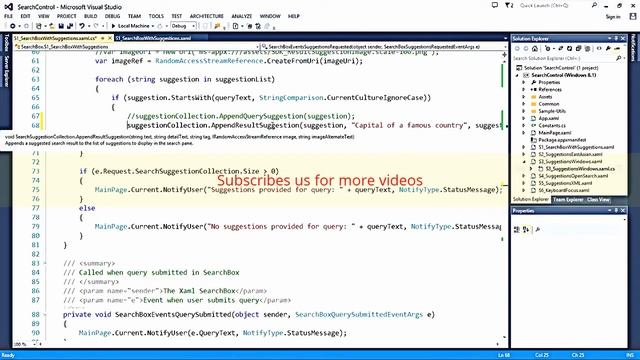640x360 pixels.
Task: Switch to the Team Explorer tab
Action: point(568,200)
